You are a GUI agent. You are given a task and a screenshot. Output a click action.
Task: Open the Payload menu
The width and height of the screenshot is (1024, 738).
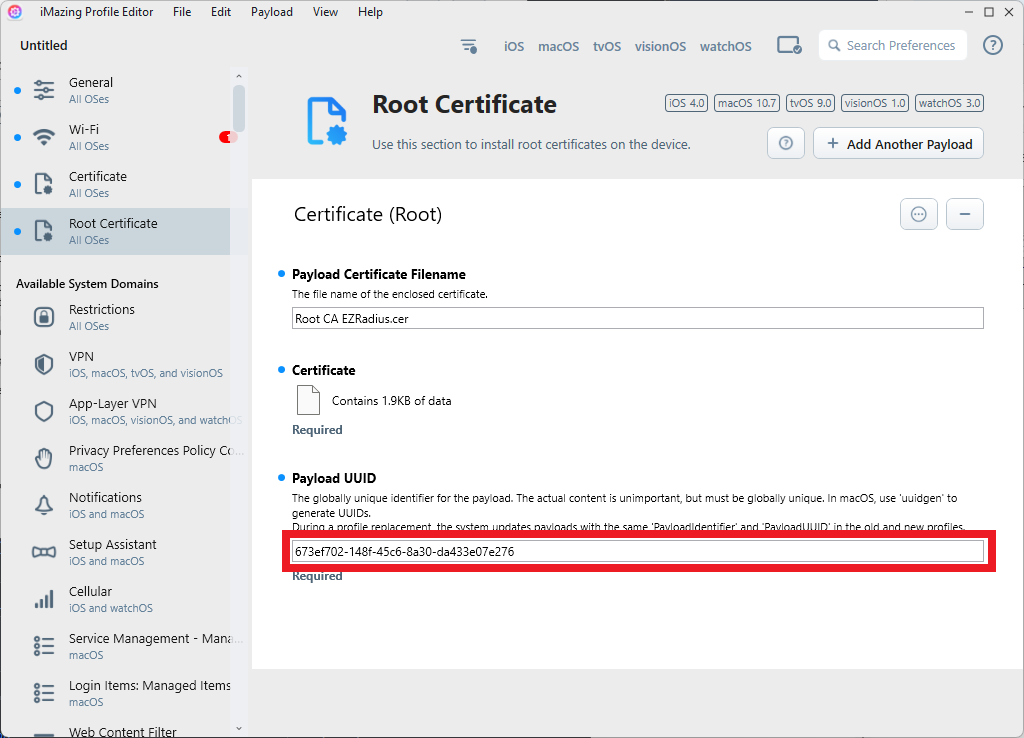272,12
